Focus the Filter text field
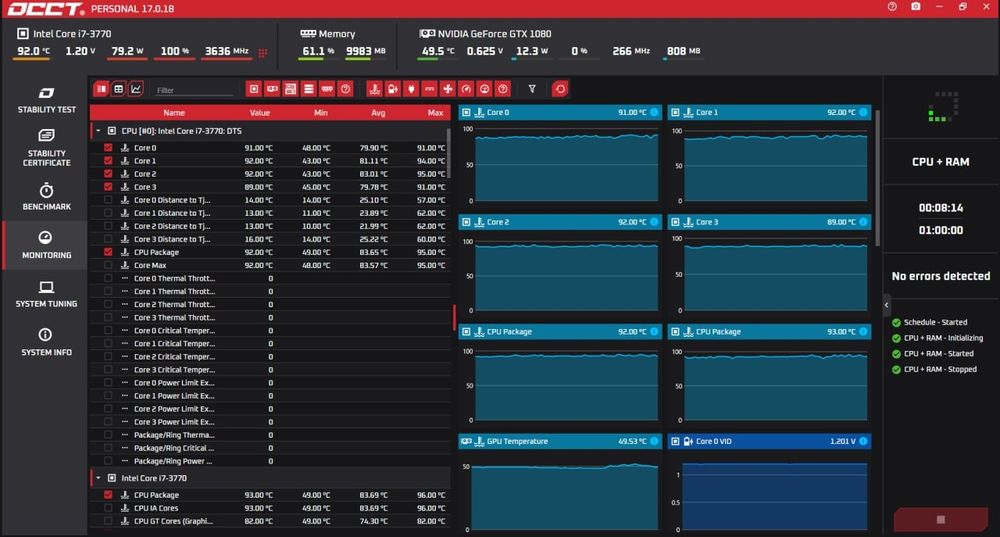The width and height of the screenshot is (1000, 537). (x=195, y=90)
